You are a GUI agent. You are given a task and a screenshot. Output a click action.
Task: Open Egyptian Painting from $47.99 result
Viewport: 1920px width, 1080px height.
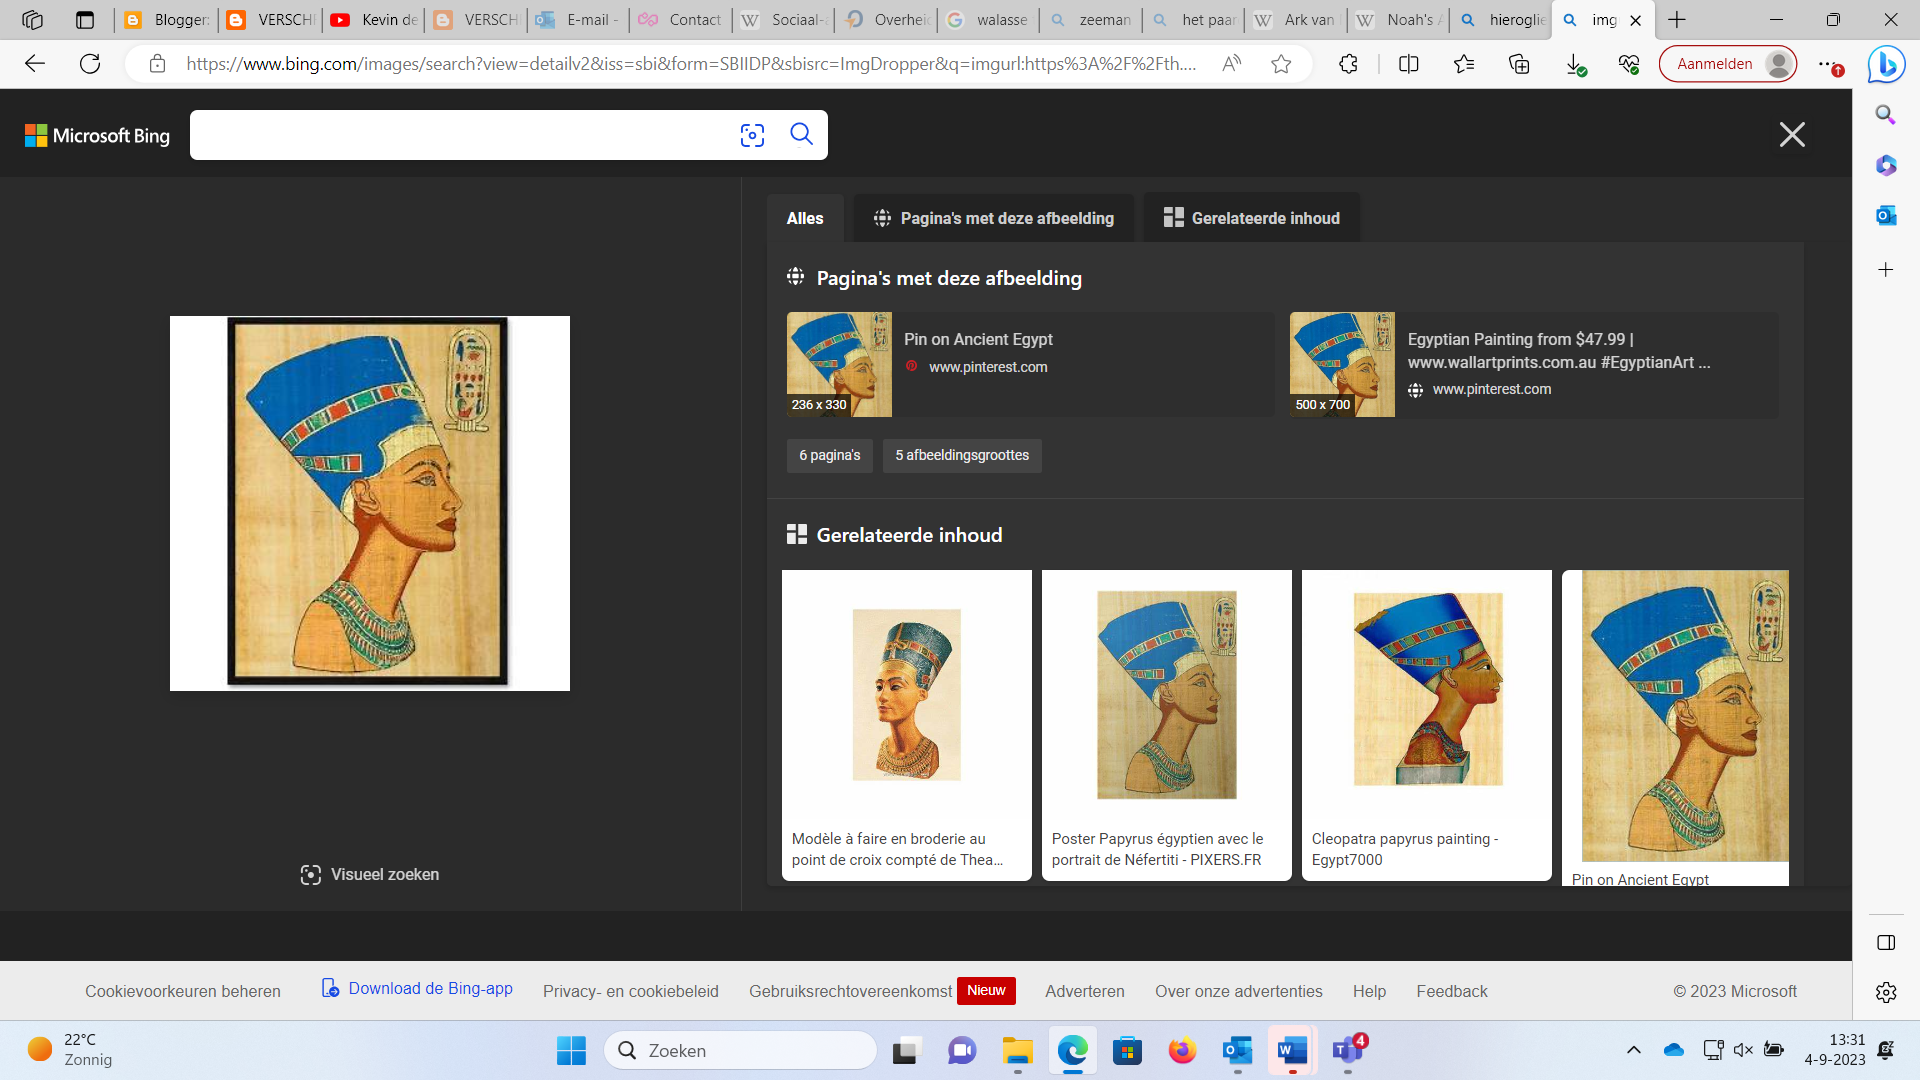[1559, 351]
